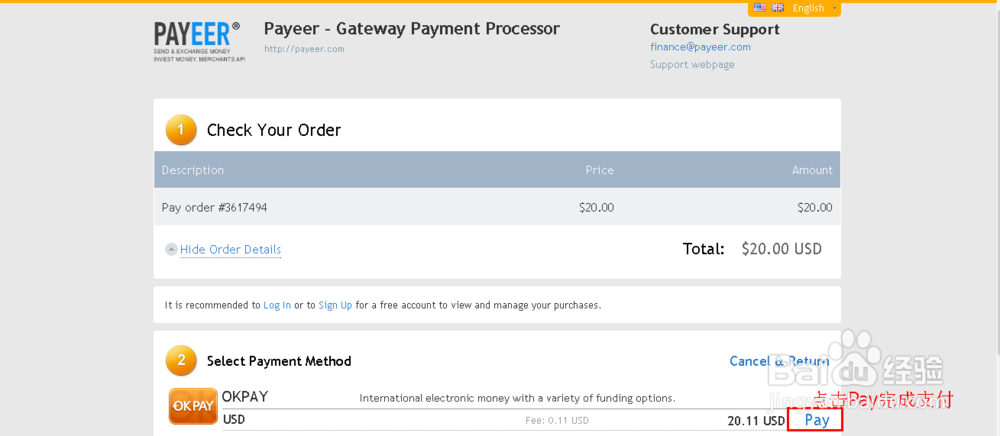Click the US flag icon
Screen dimensions: 1000x436
click(x=760, y=7)
